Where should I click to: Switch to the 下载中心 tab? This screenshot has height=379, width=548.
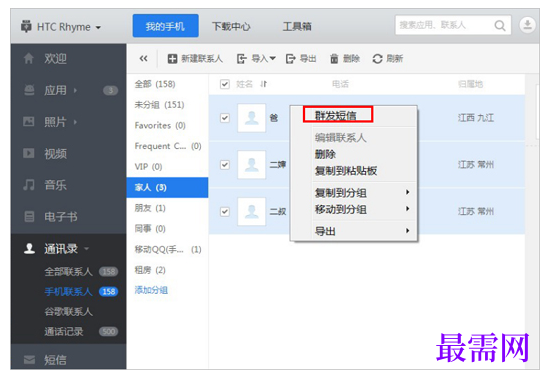point(231,26)
